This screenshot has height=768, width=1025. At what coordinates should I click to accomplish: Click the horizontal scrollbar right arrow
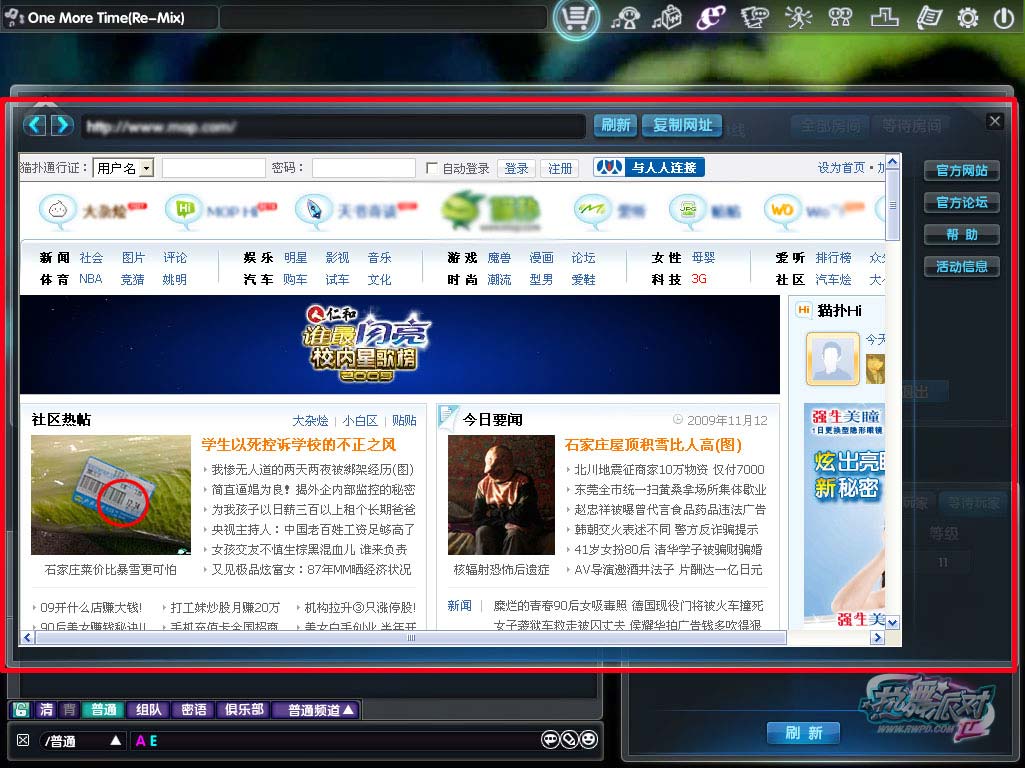tap(877, 638)
